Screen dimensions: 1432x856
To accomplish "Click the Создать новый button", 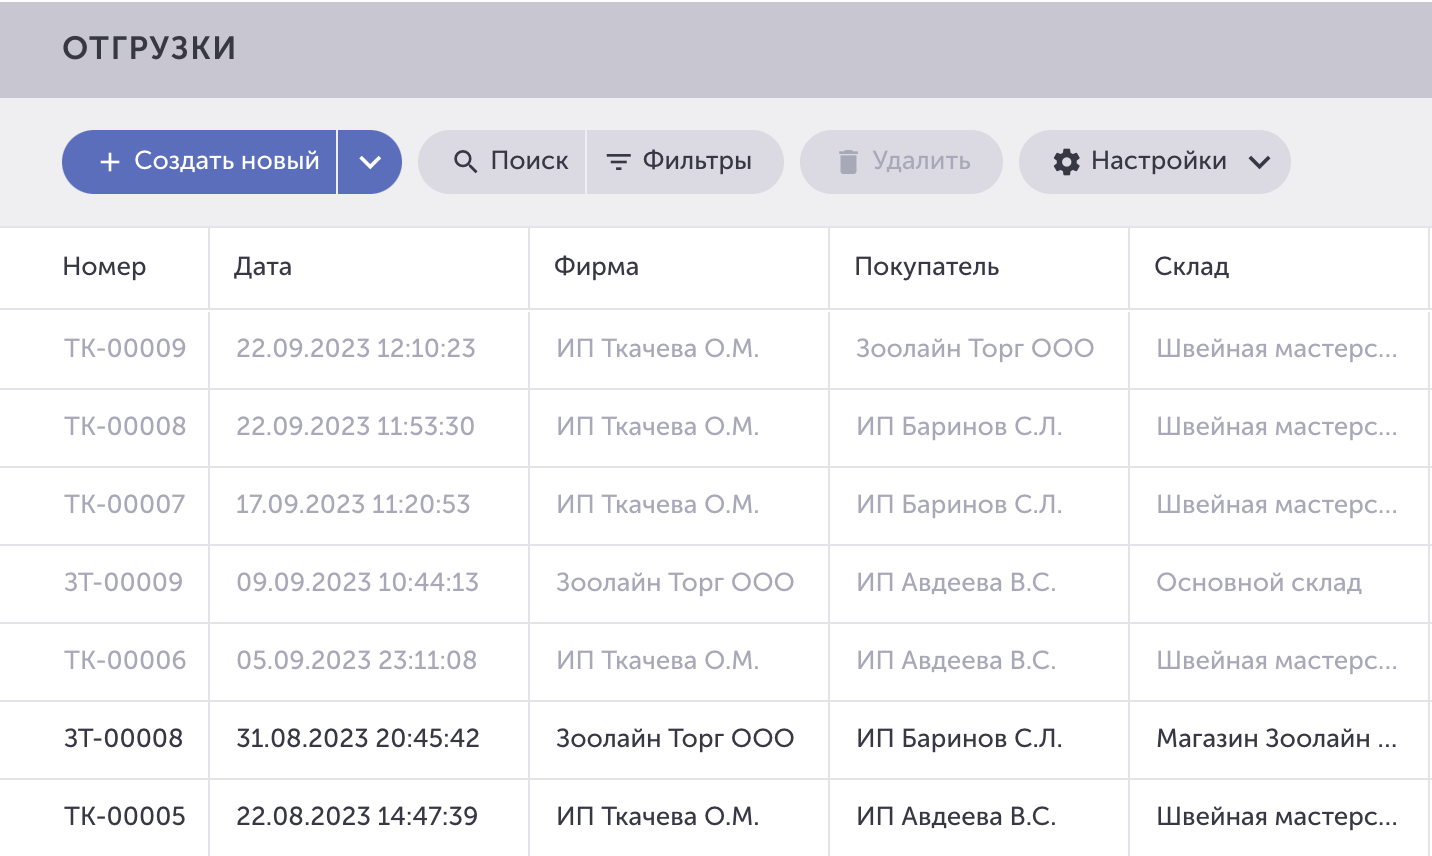I will point(199,162).
